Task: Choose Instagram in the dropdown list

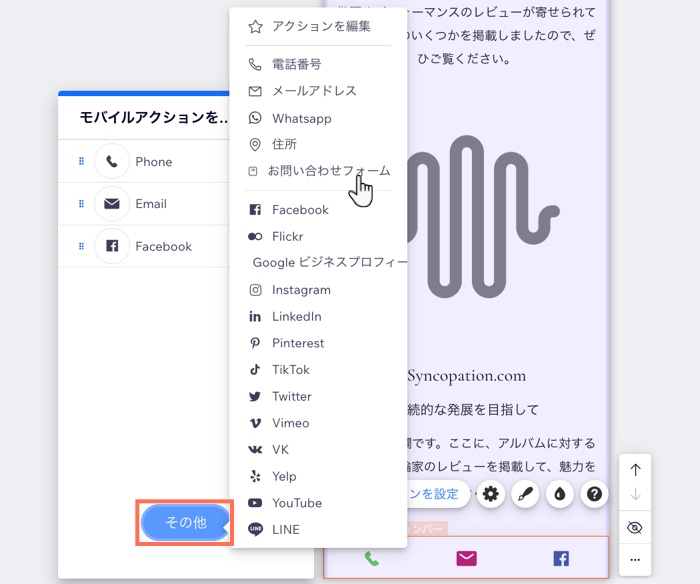Action: (301, 290)
